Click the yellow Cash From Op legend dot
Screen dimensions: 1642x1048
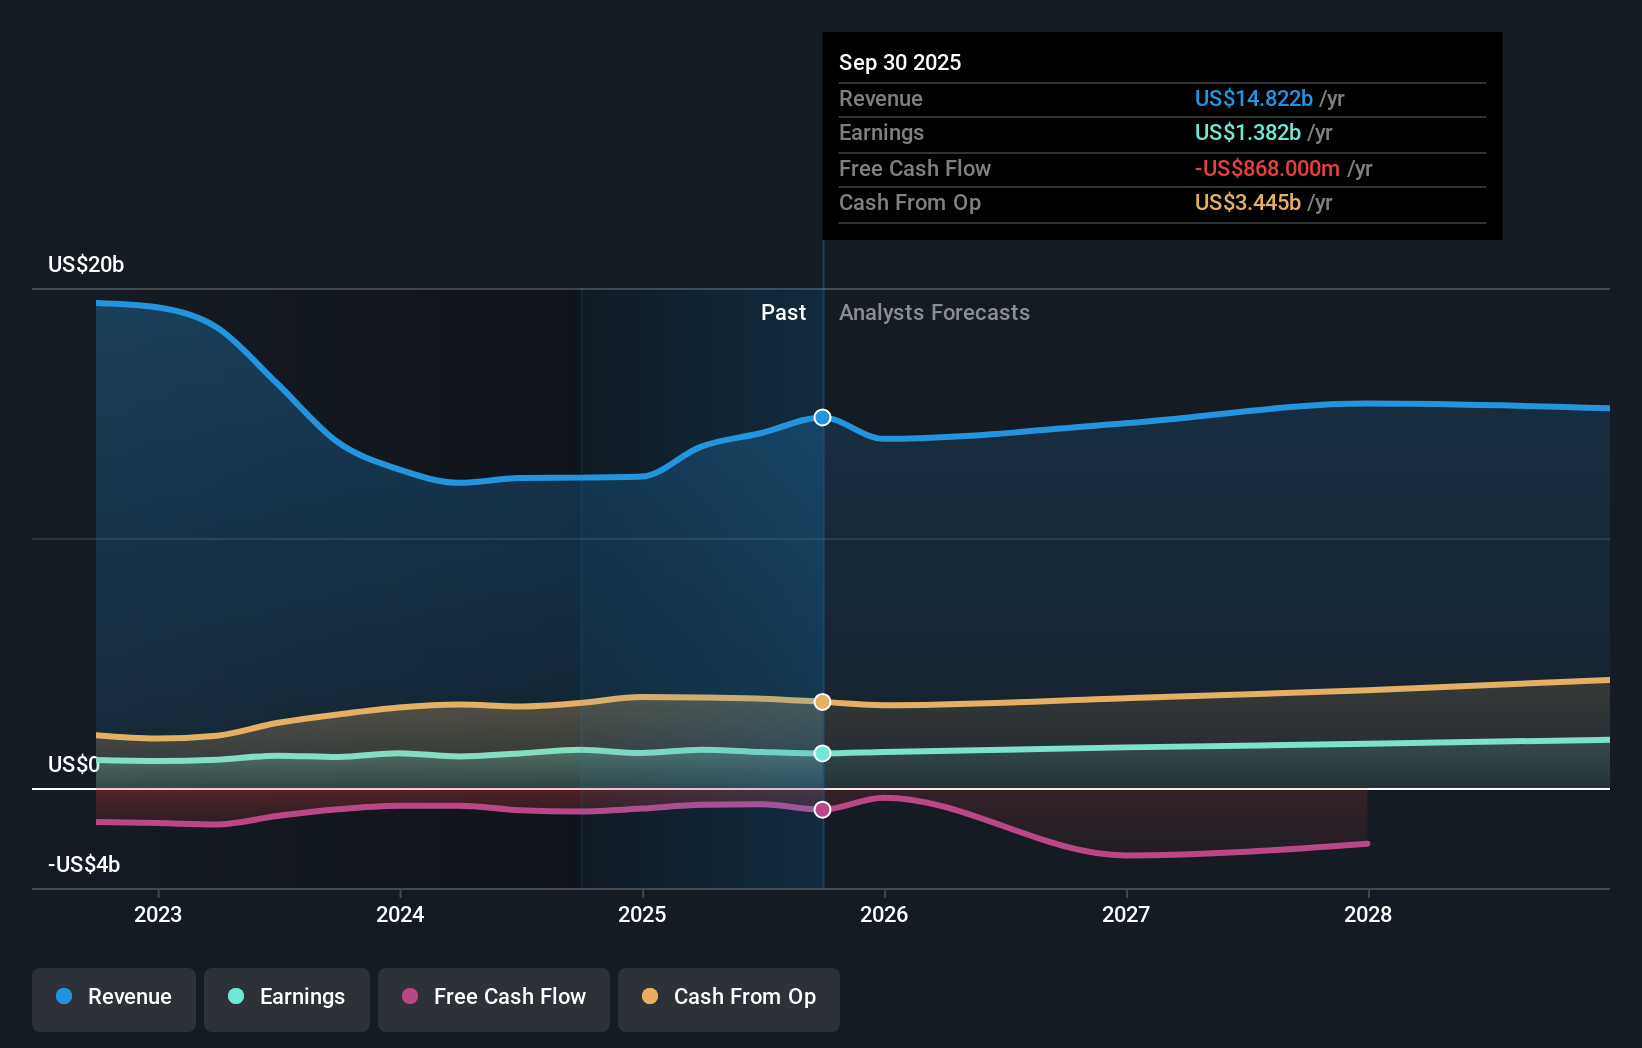point(650,997)
